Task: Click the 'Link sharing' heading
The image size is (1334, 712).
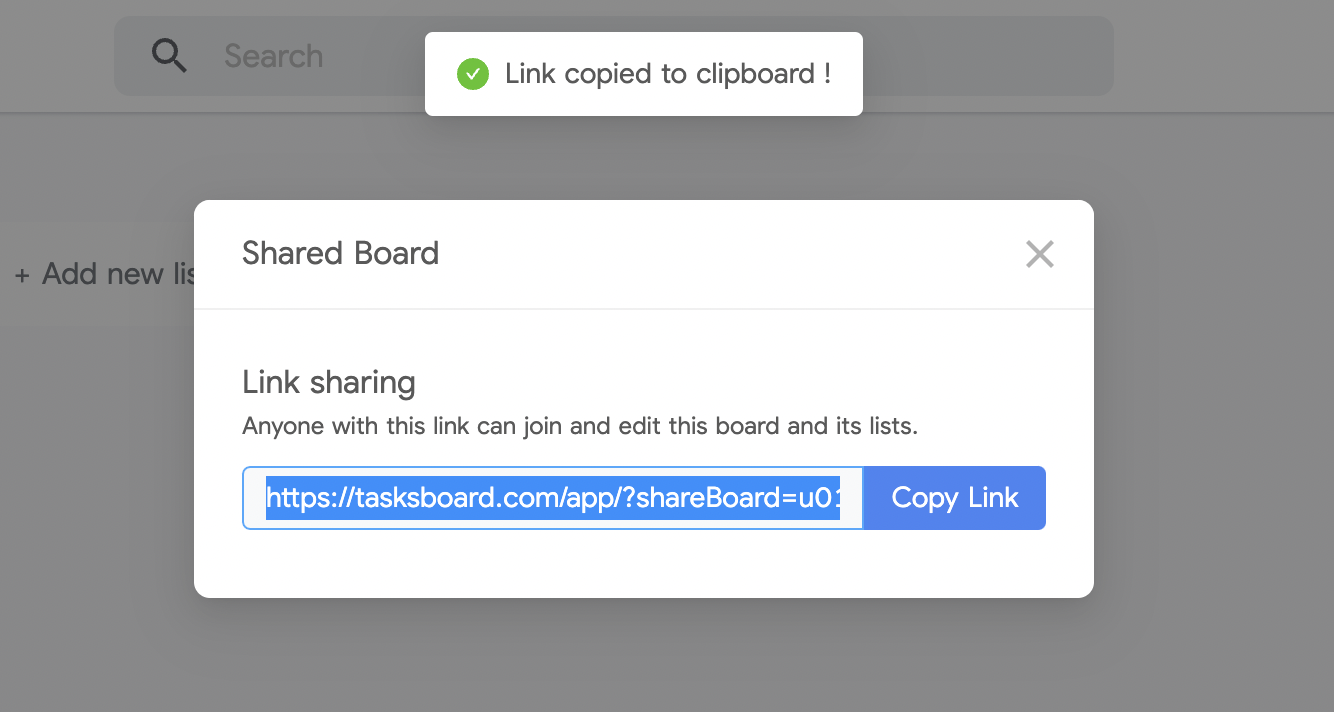Action: (x=328, y=382)
